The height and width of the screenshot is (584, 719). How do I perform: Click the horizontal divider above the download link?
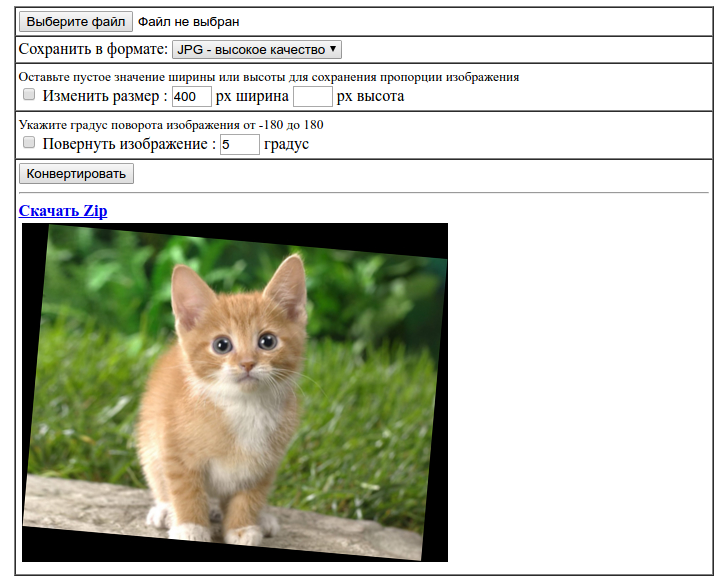pos(363,192)
